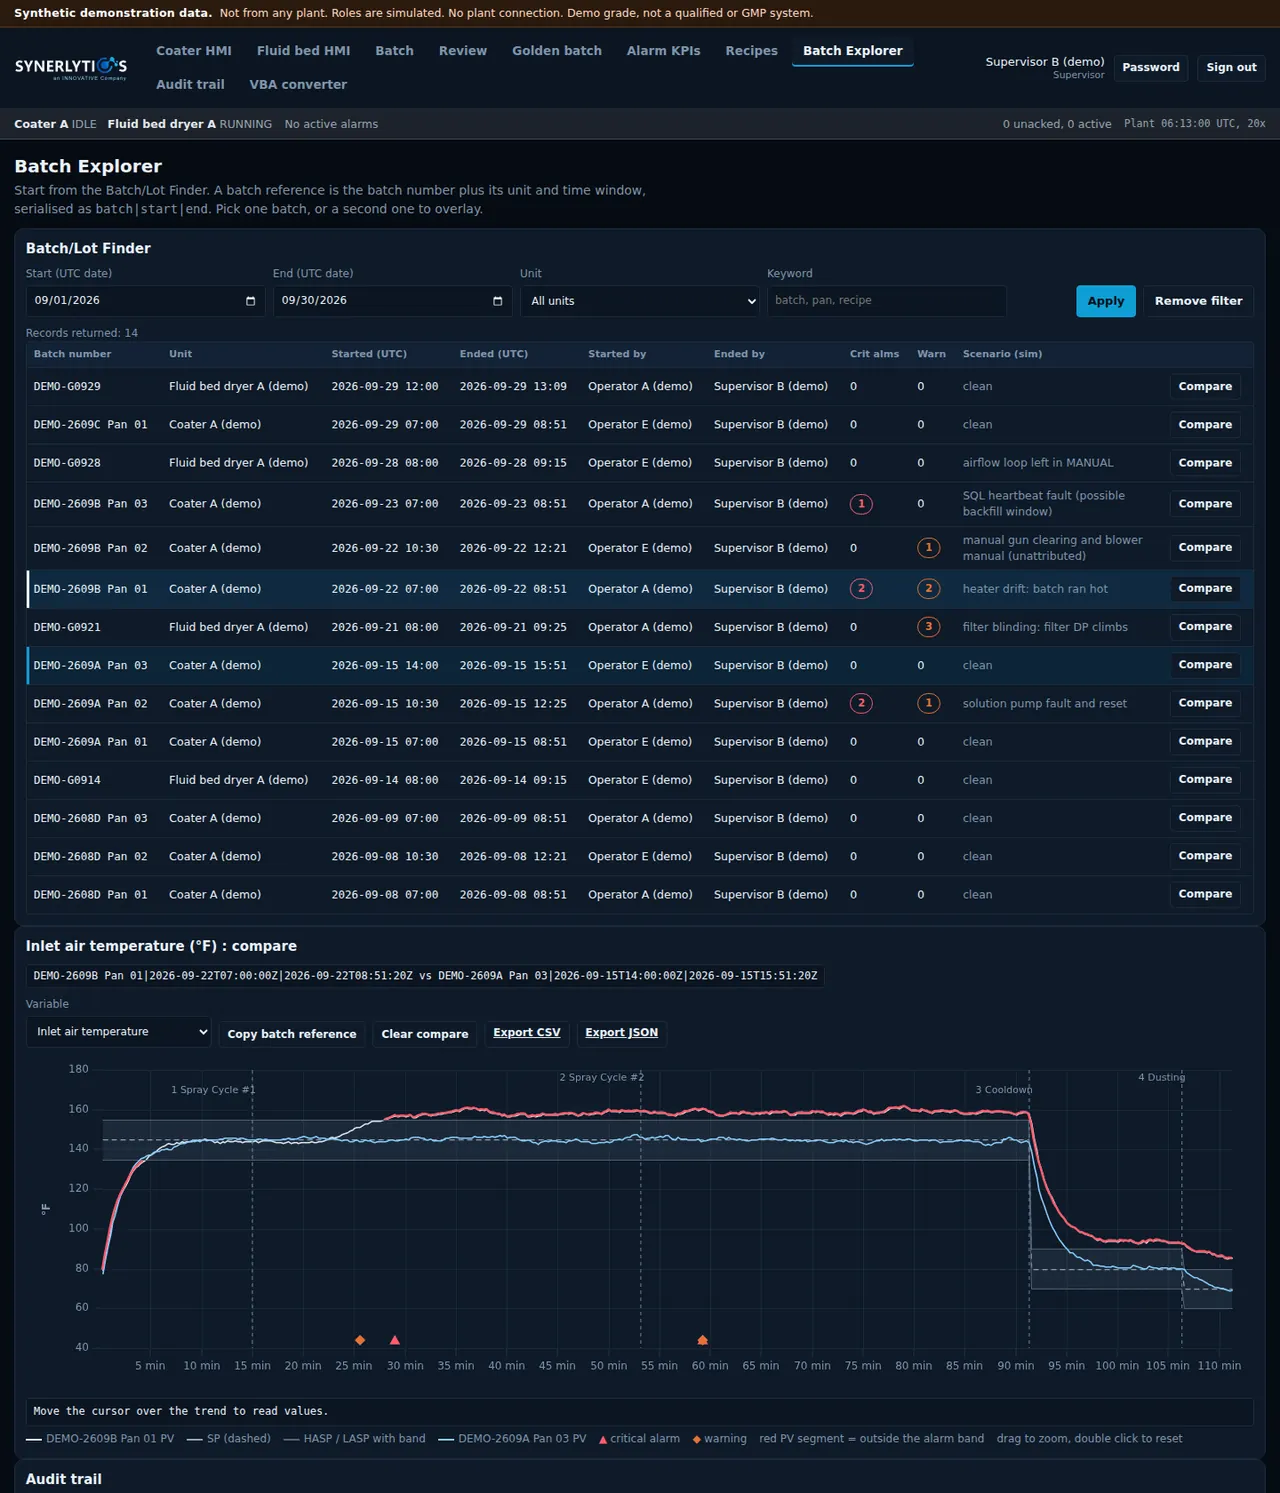
Task: Focus the Keyword search field
Action: (x=886, y=301)
